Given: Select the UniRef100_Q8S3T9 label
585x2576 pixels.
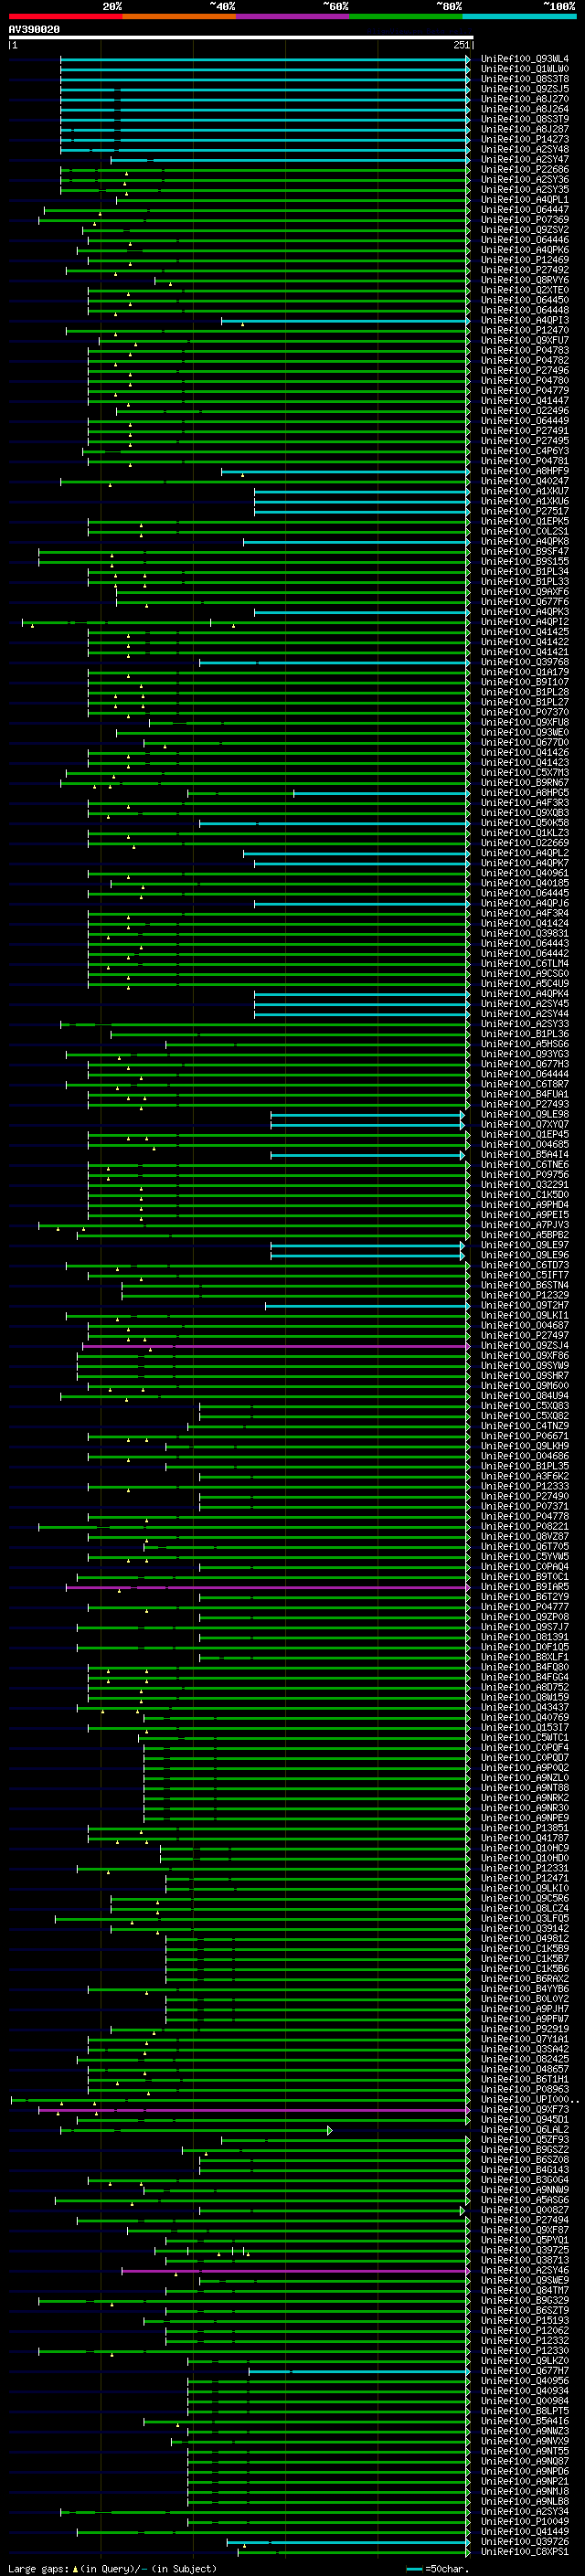Looking at the screenshot, I should [525, 119].
